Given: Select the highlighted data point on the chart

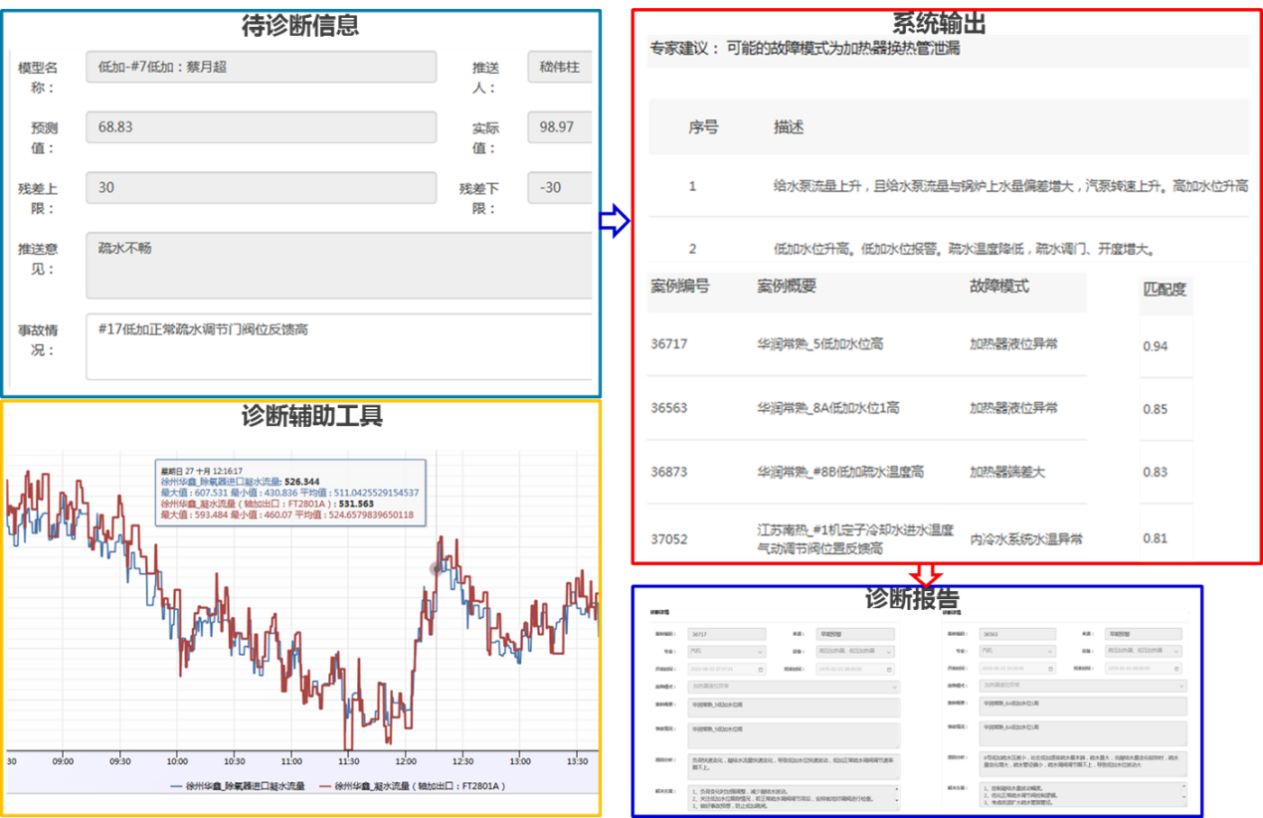Looking at the screenshot, I should coord(435,568).
